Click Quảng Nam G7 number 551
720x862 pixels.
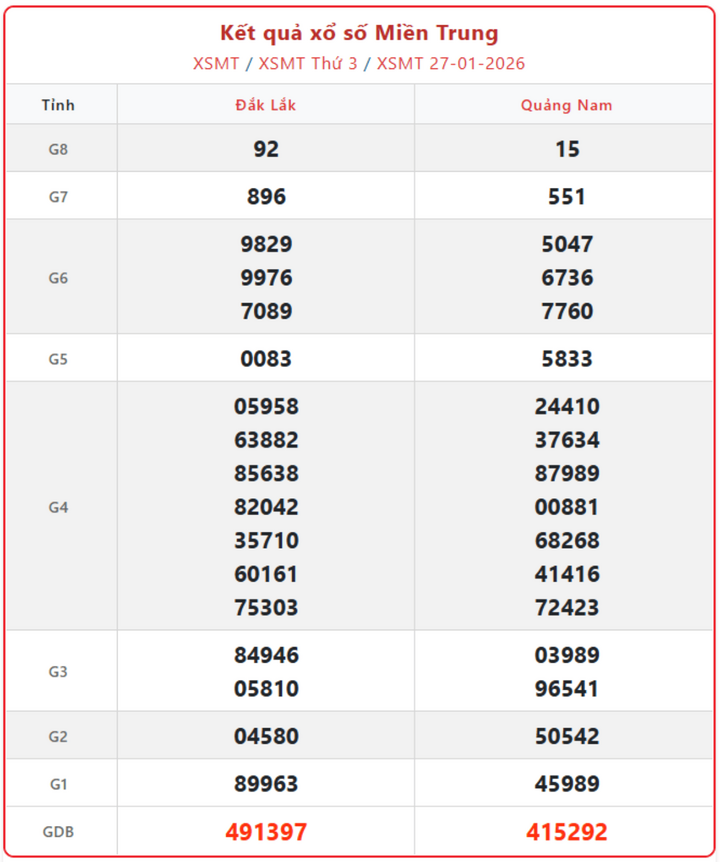pyautogui.click(x=566, y=197)
